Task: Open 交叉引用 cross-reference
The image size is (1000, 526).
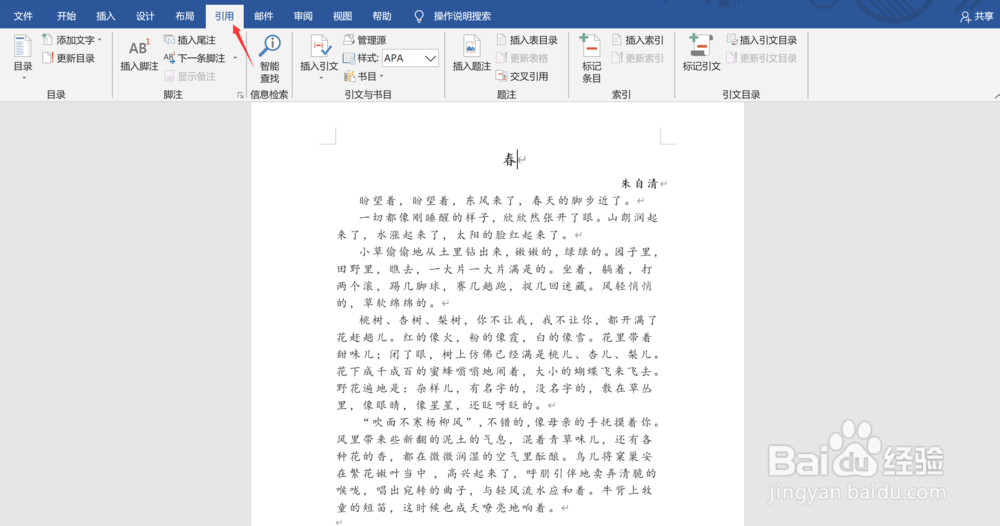Action: 522,76
